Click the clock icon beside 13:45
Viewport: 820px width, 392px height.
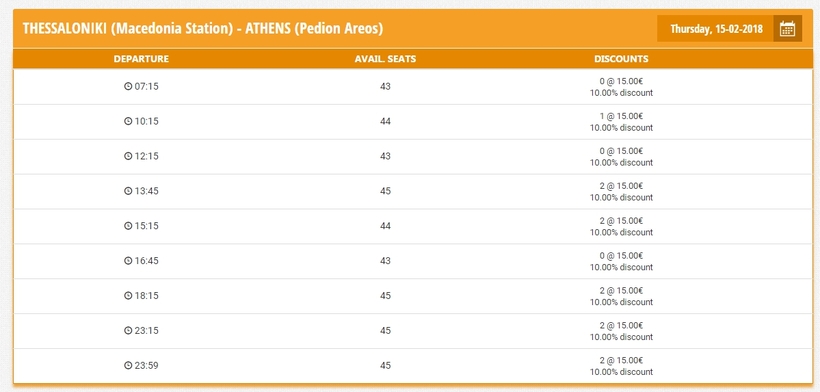[x=128, y=191]
